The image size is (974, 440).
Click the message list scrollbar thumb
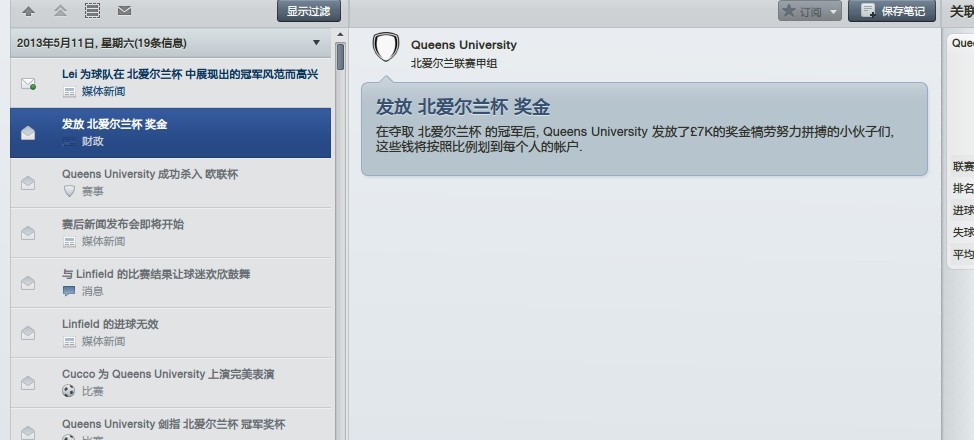pos(340,56)
